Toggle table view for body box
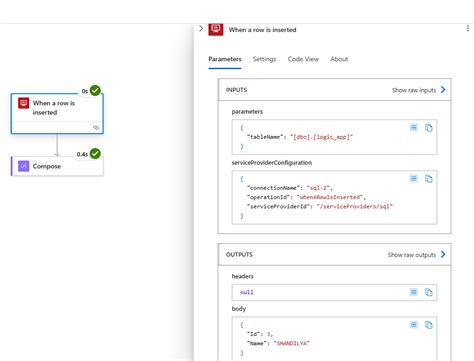Image resolution: width=474 pixels, height=361 pixels. 414,324
